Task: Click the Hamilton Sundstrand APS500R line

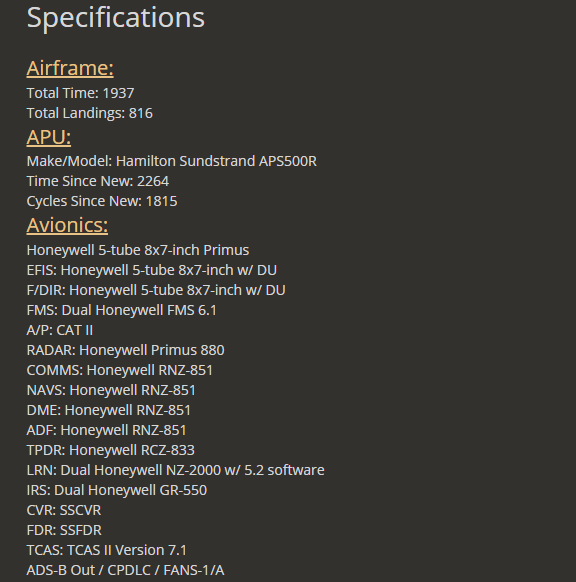Action: click(171, 161)
